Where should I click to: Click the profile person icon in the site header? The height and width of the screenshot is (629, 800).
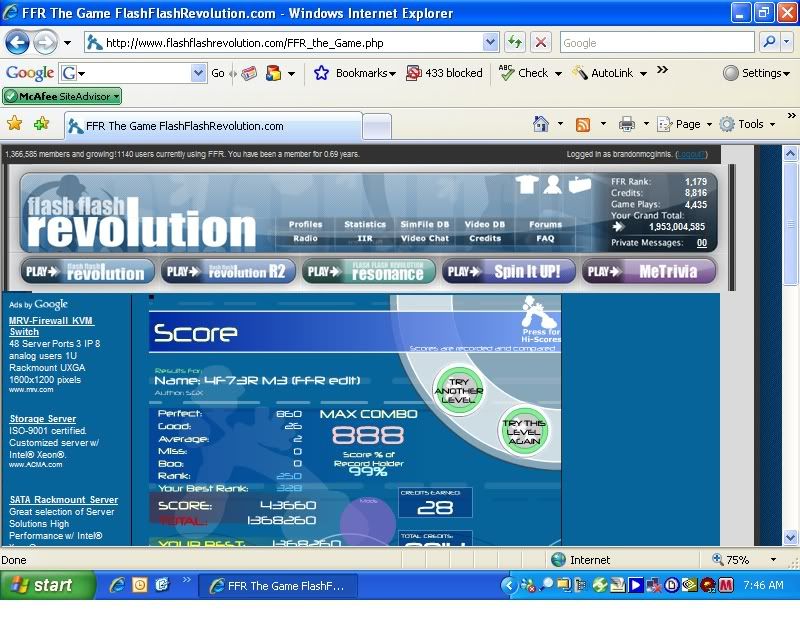point(552,184)
